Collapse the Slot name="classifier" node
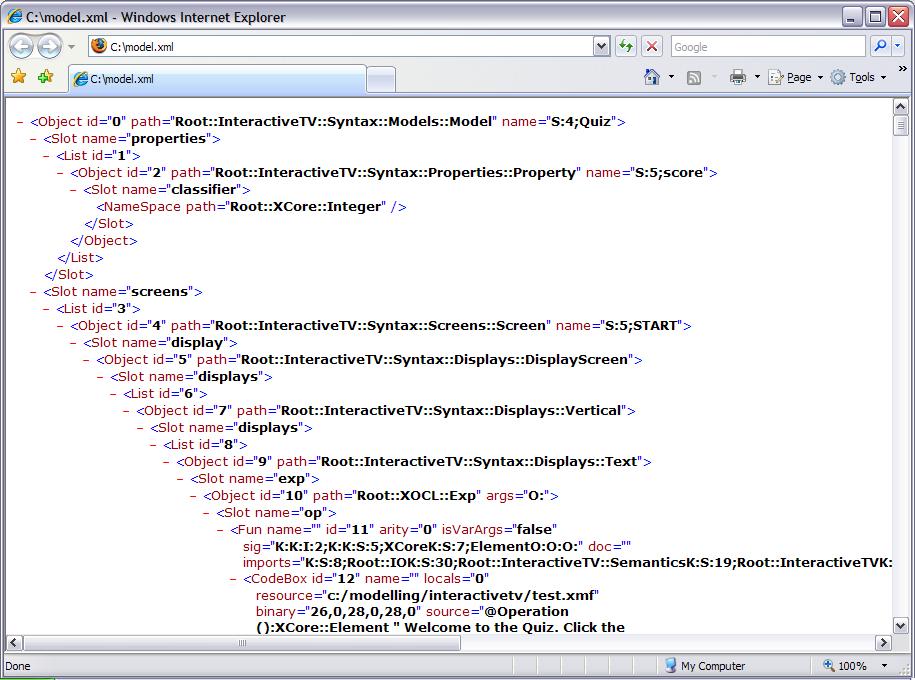This screenshot has width=915, height=680. 74,190
